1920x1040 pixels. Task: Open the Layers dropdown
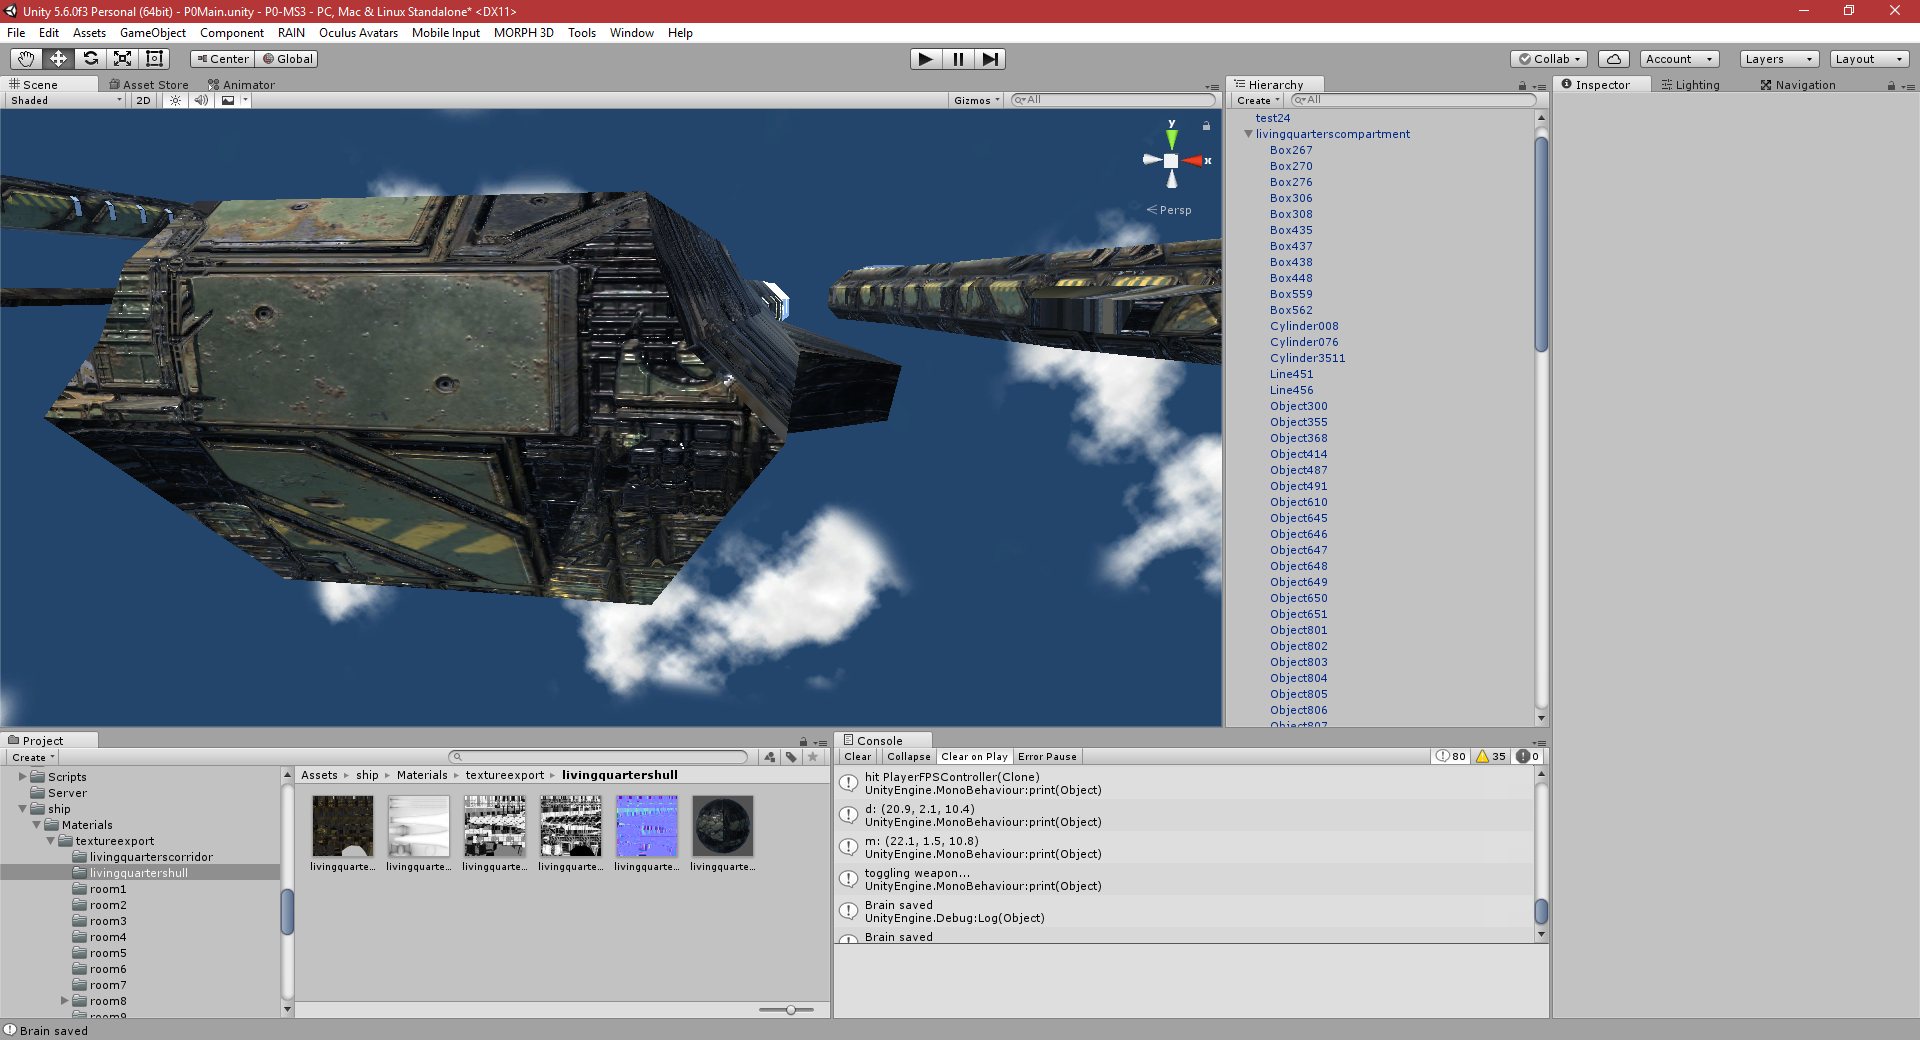(x=1777, y=59)
